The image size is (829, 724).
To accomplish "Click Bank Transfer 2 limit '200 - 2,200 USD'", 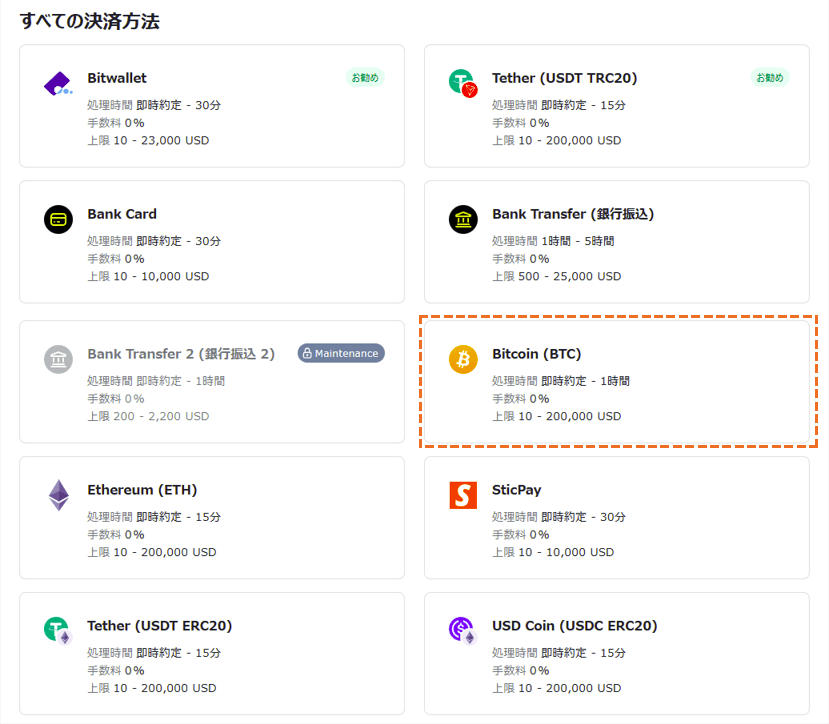I will point(161,416).
